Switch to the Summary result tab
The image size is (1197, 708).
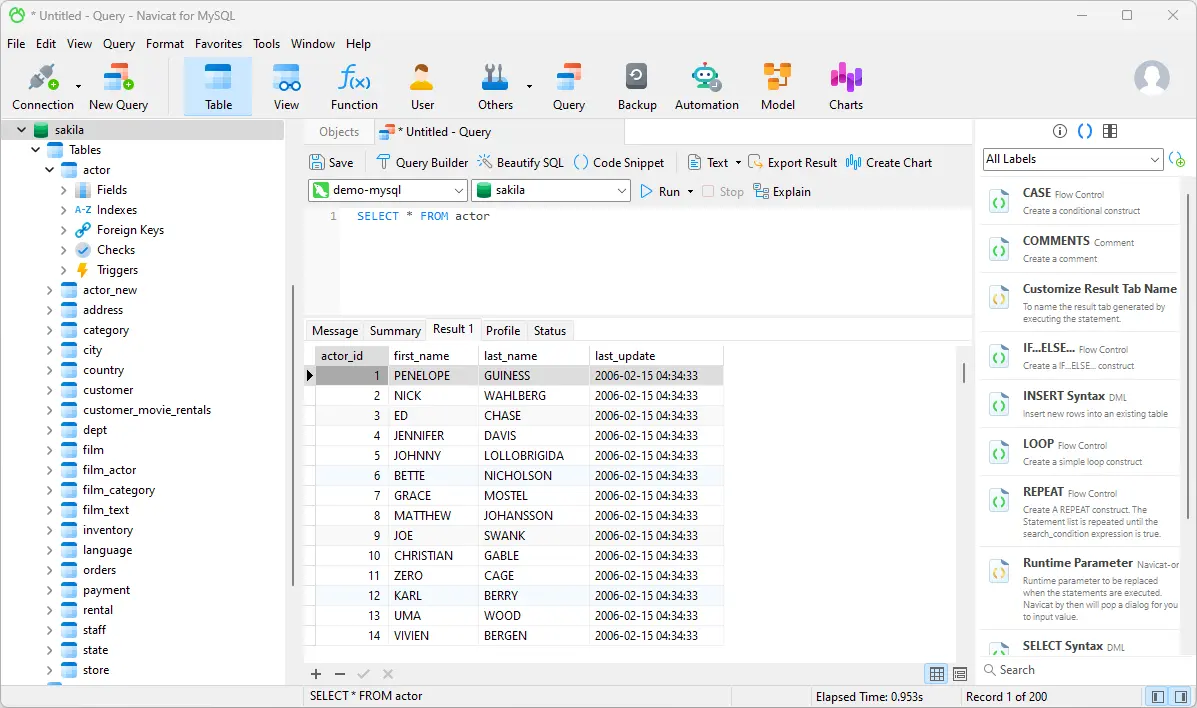pos(395,331)
